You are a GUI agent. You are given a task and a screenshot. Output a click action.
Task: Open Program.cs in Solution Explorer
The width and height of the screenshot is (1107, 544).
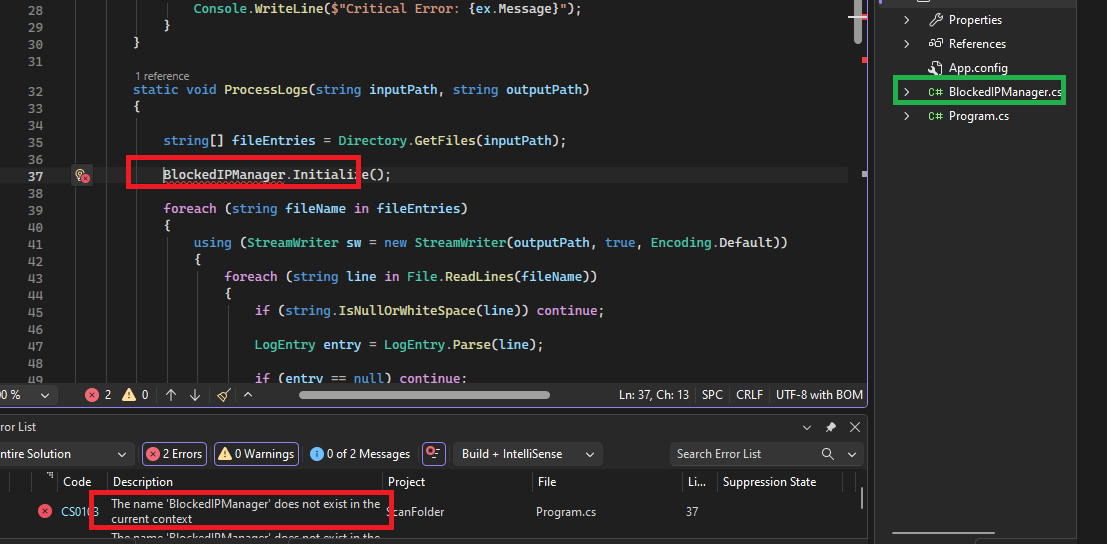click(979, 116)
